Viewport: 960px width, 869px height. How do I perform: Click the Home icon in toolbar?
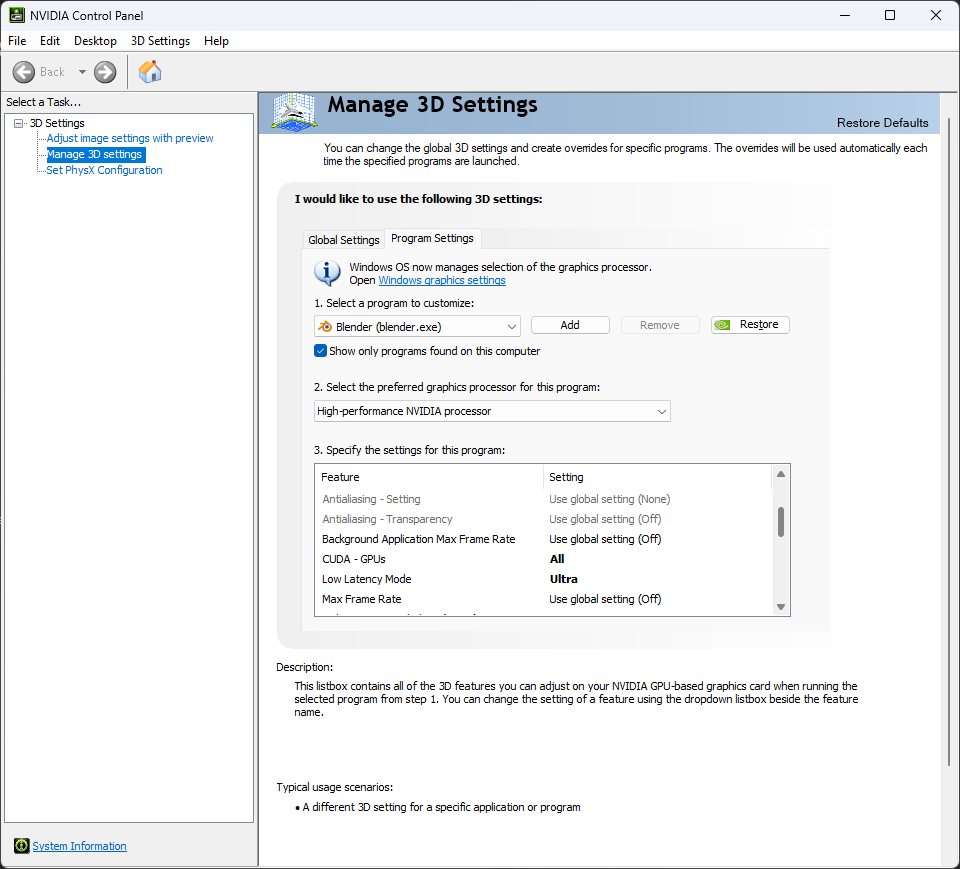click(150, 72)
